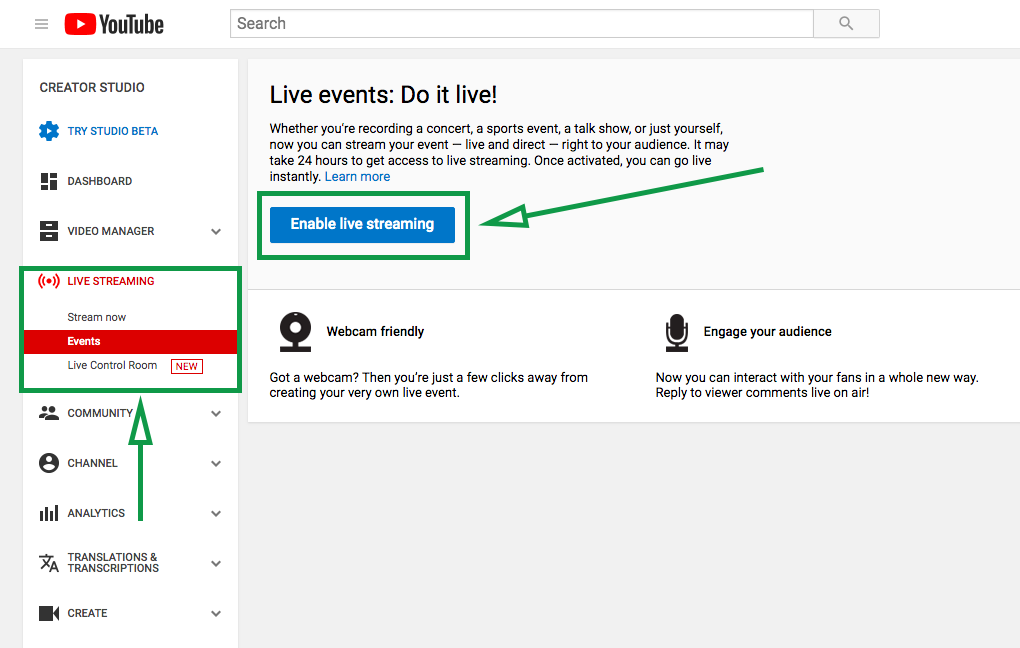1020x648 pixels.
Task: Open the LIVE STREAMING section label
Action: (111, 281)
